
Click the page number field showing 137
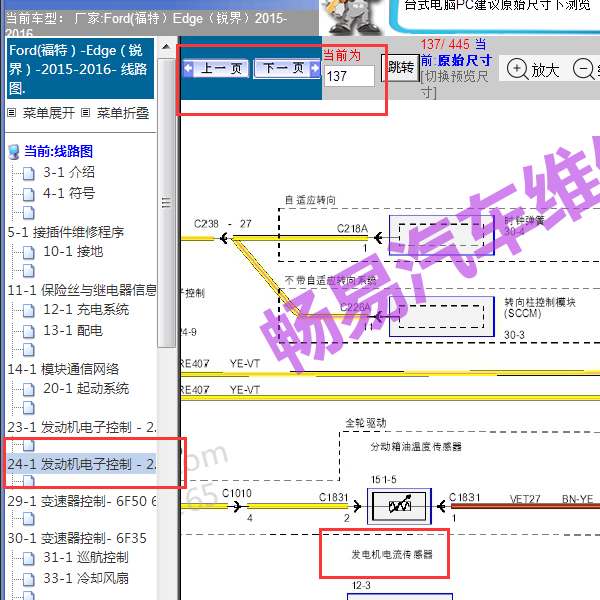point(349,76)
